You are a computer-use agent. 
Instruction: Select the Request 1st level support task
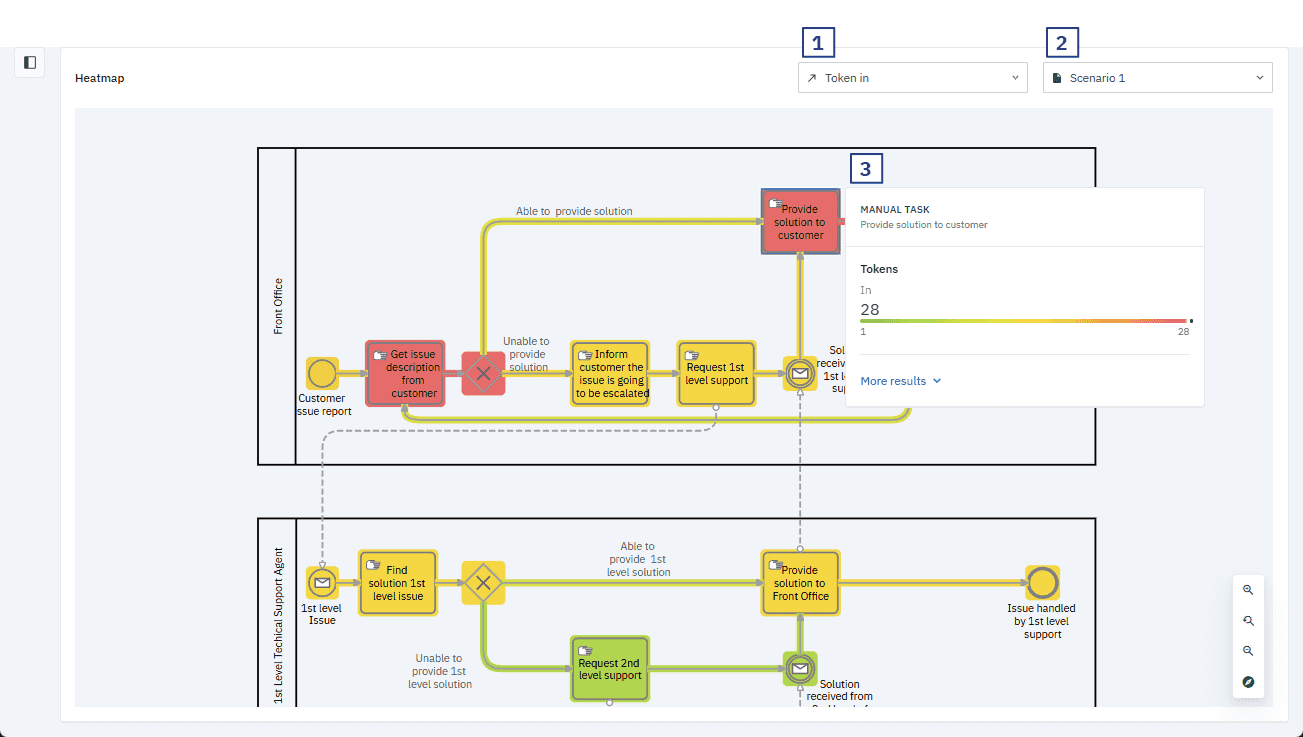click(x=716, y=373)
